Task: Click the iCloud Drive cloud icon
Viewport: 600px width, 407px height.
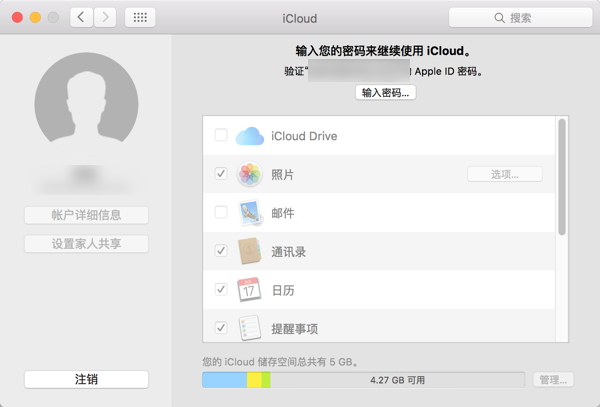Action: (249, 136)
